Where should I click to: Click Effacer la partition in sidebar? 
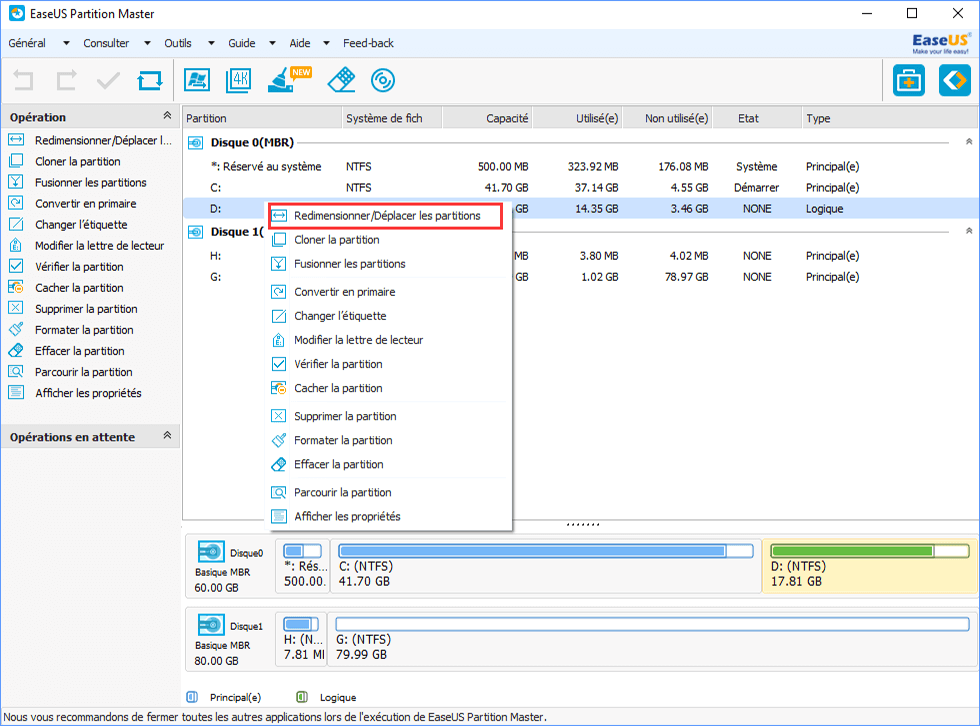[67, 351]
